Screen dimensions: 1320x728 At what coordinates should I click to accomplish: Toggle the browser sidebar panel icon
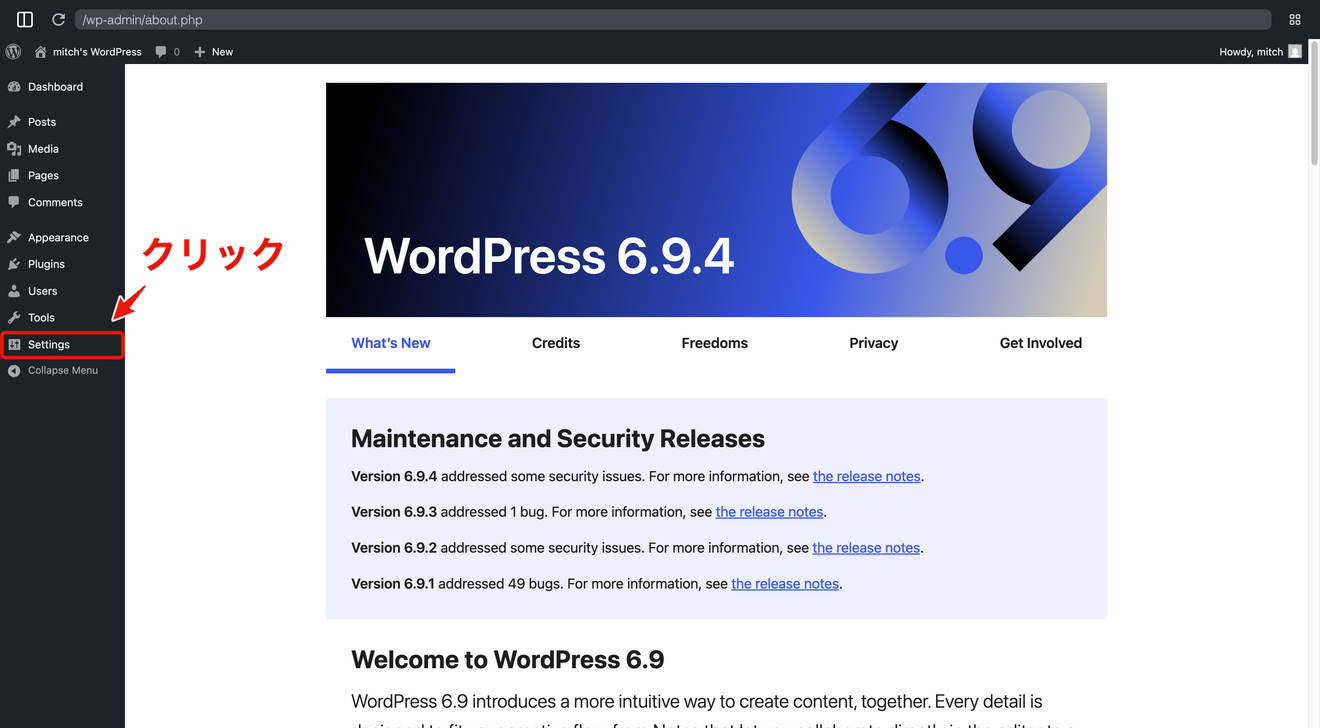click(x=25, y=19)
